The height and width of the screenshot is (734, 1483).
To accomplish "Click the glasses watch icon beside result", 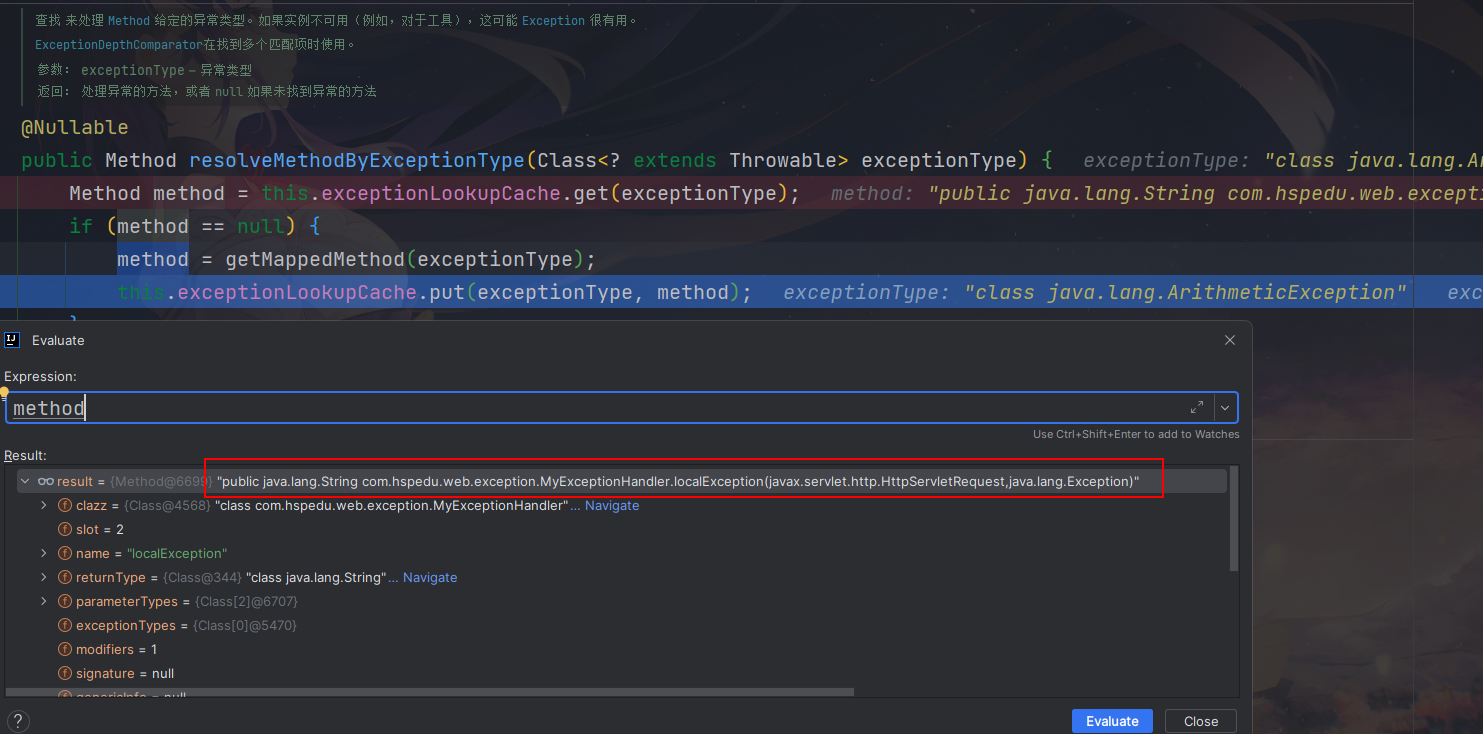I will coord(46,481).
